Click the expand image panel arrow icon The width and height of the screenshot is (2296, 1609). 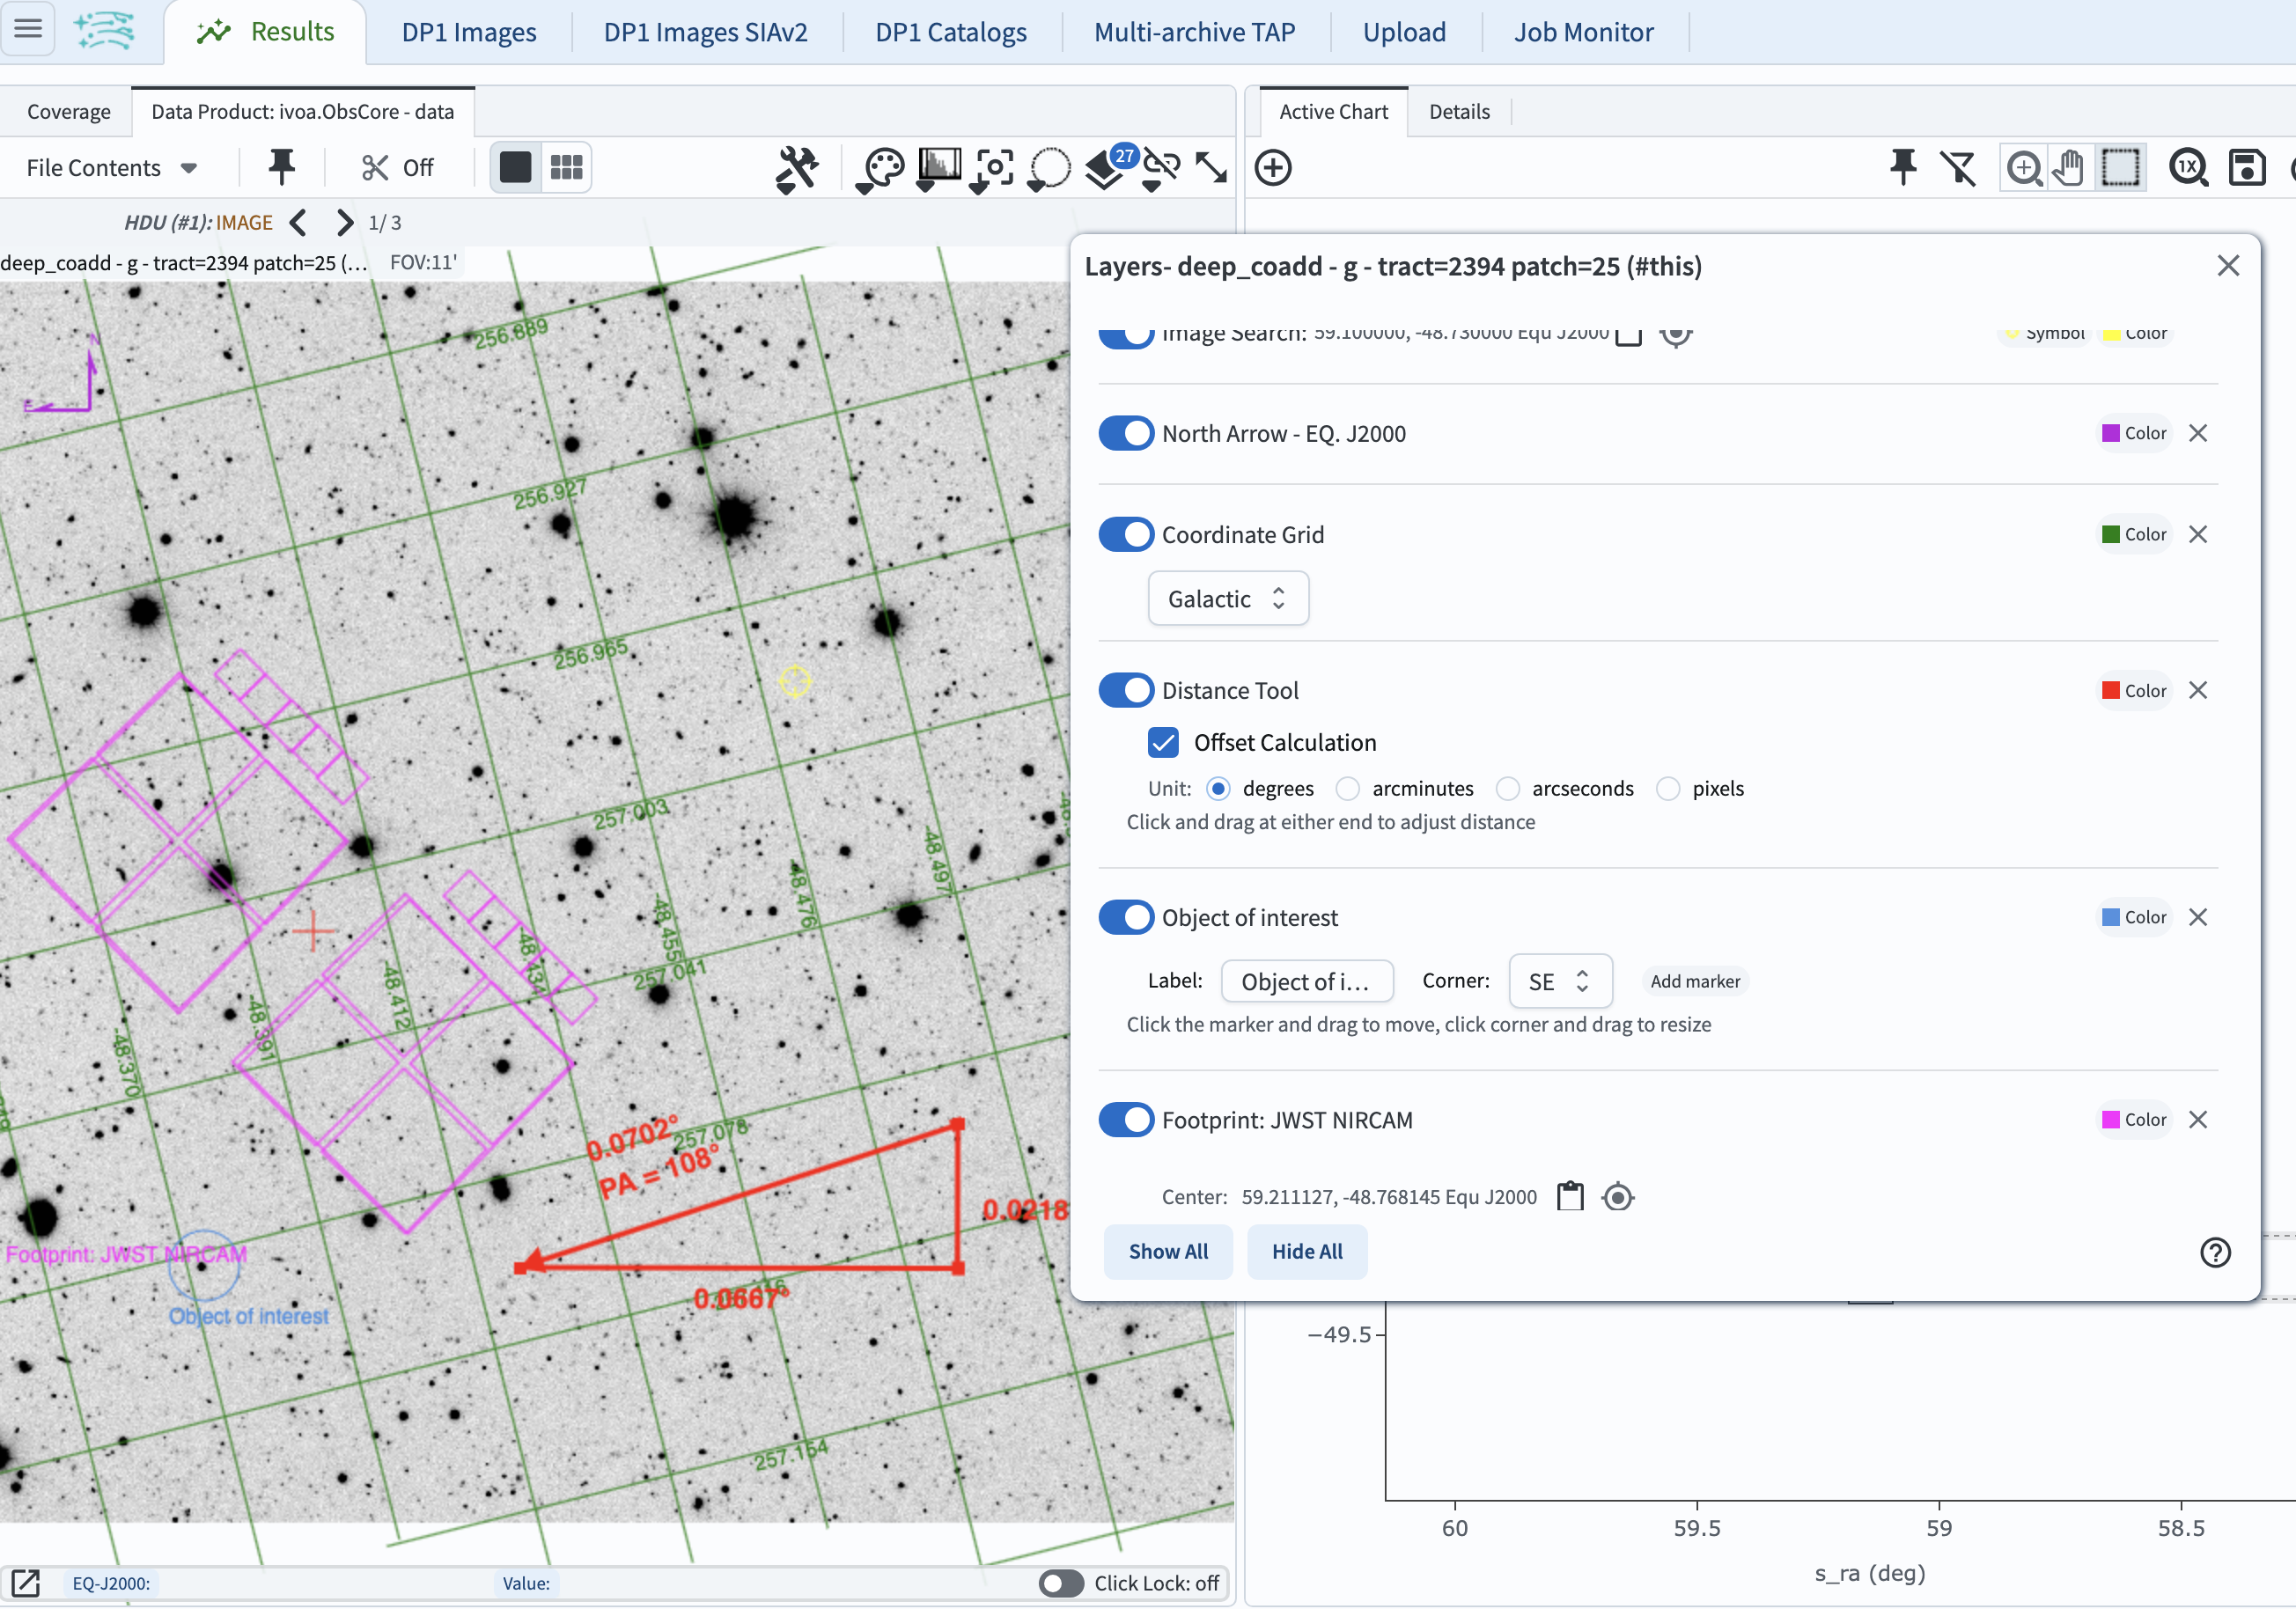click(x=1211, y=168)
